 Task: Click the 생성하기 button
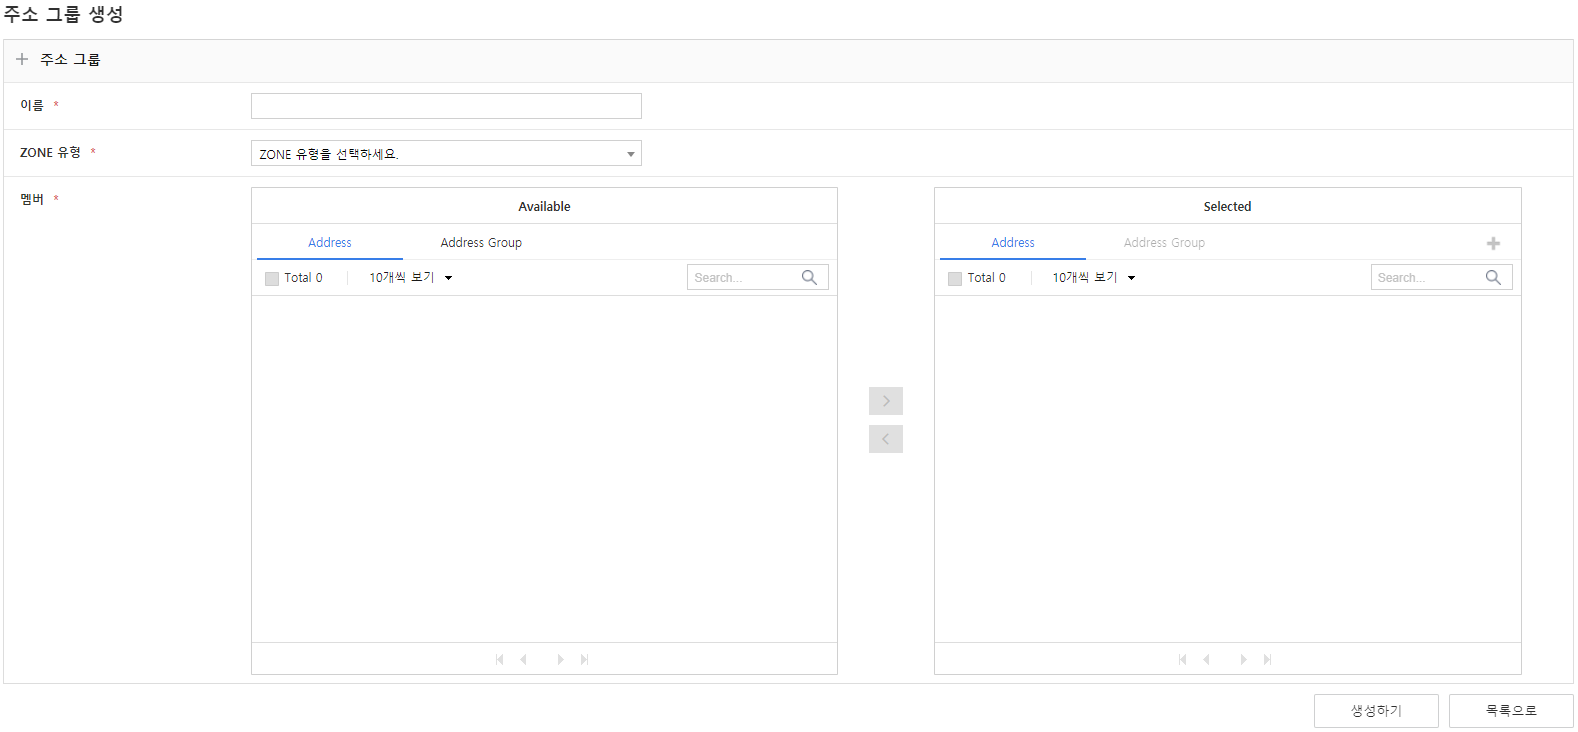tap(1376, 711)
